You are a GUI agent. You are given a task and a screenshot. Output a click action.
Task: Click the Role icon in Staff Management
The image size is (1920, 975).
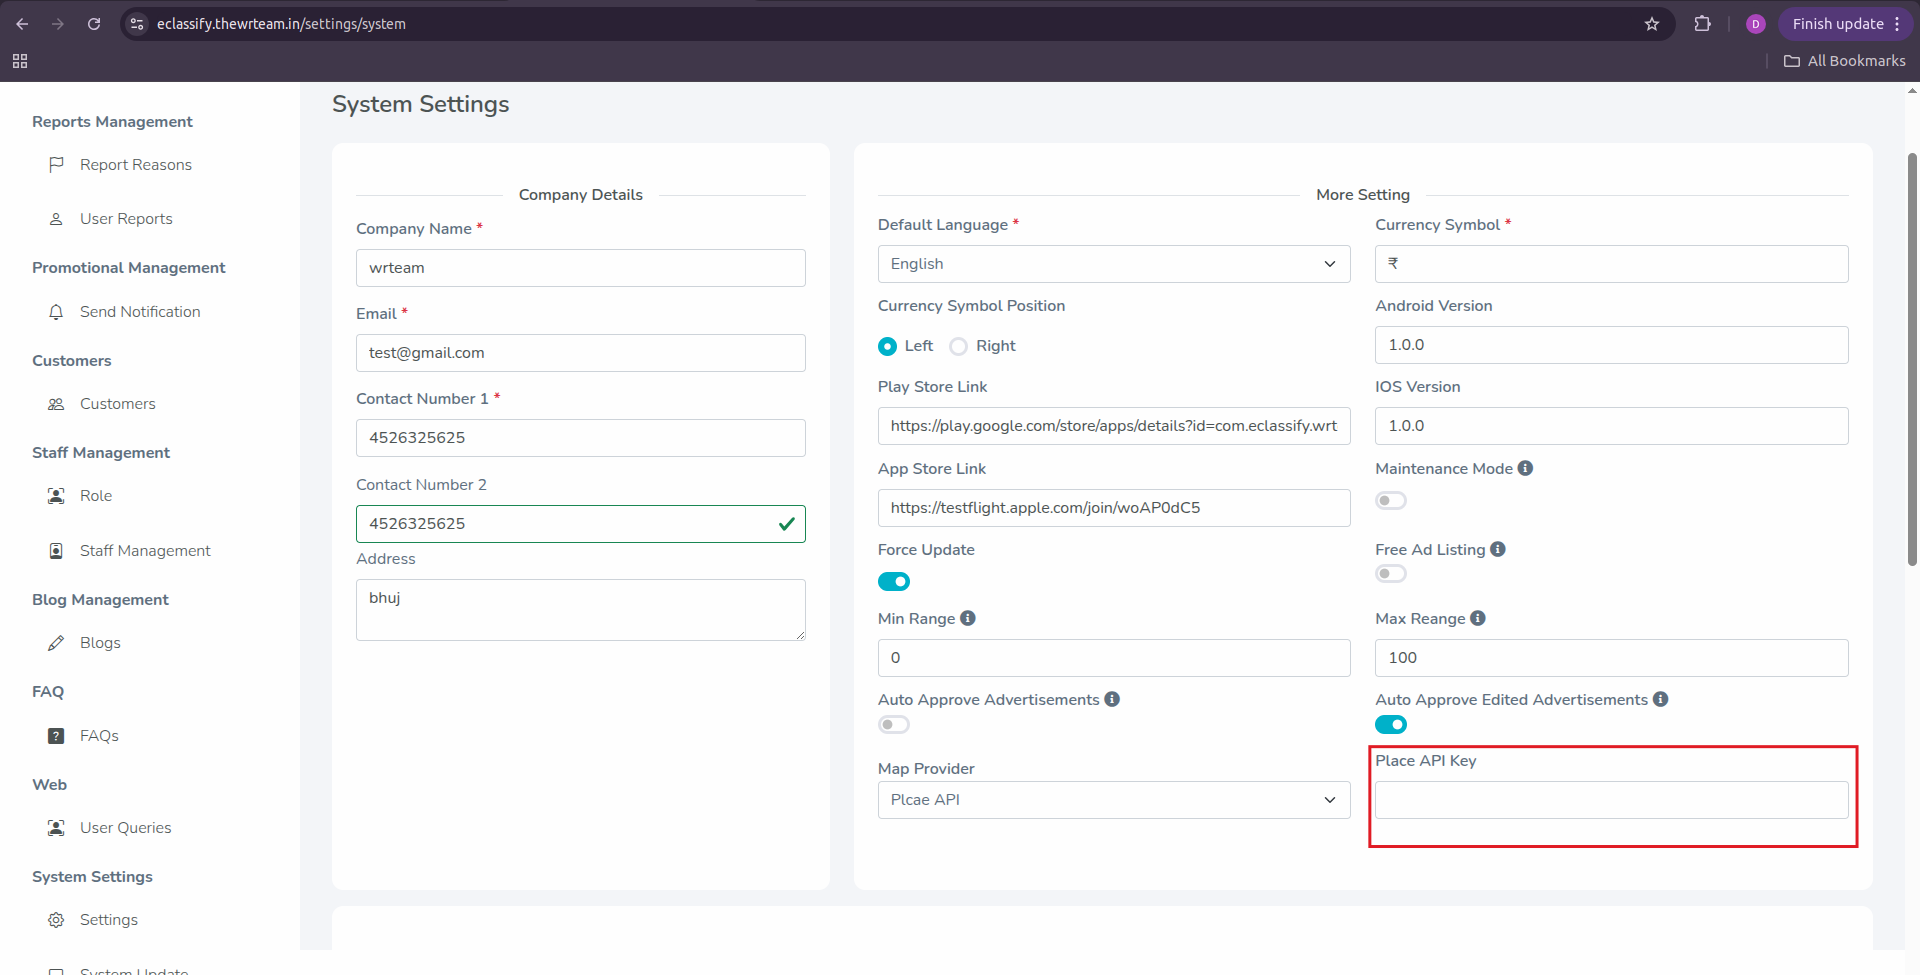tap(57, 495)
